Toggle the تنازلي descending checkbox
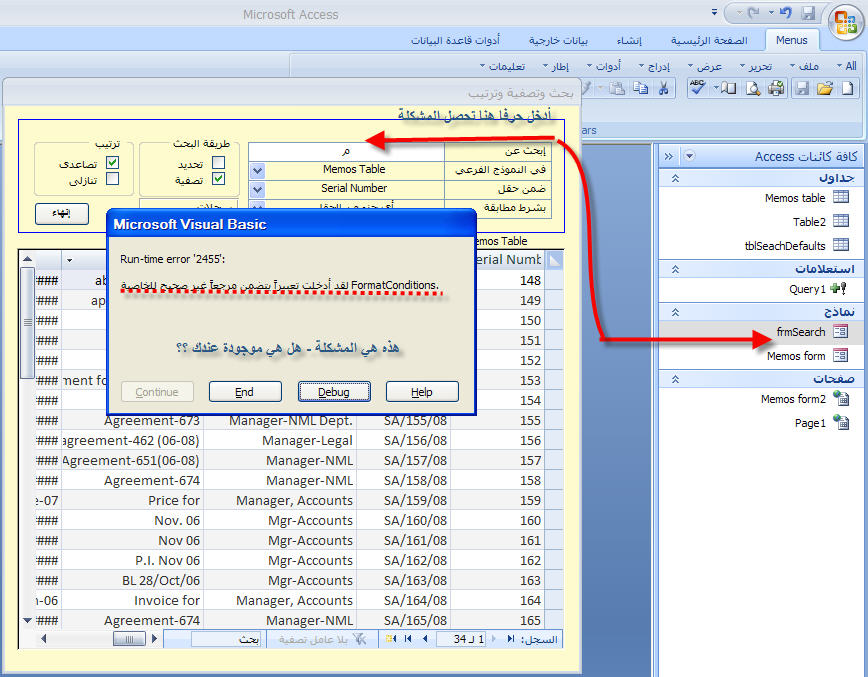 pos(112,179)
